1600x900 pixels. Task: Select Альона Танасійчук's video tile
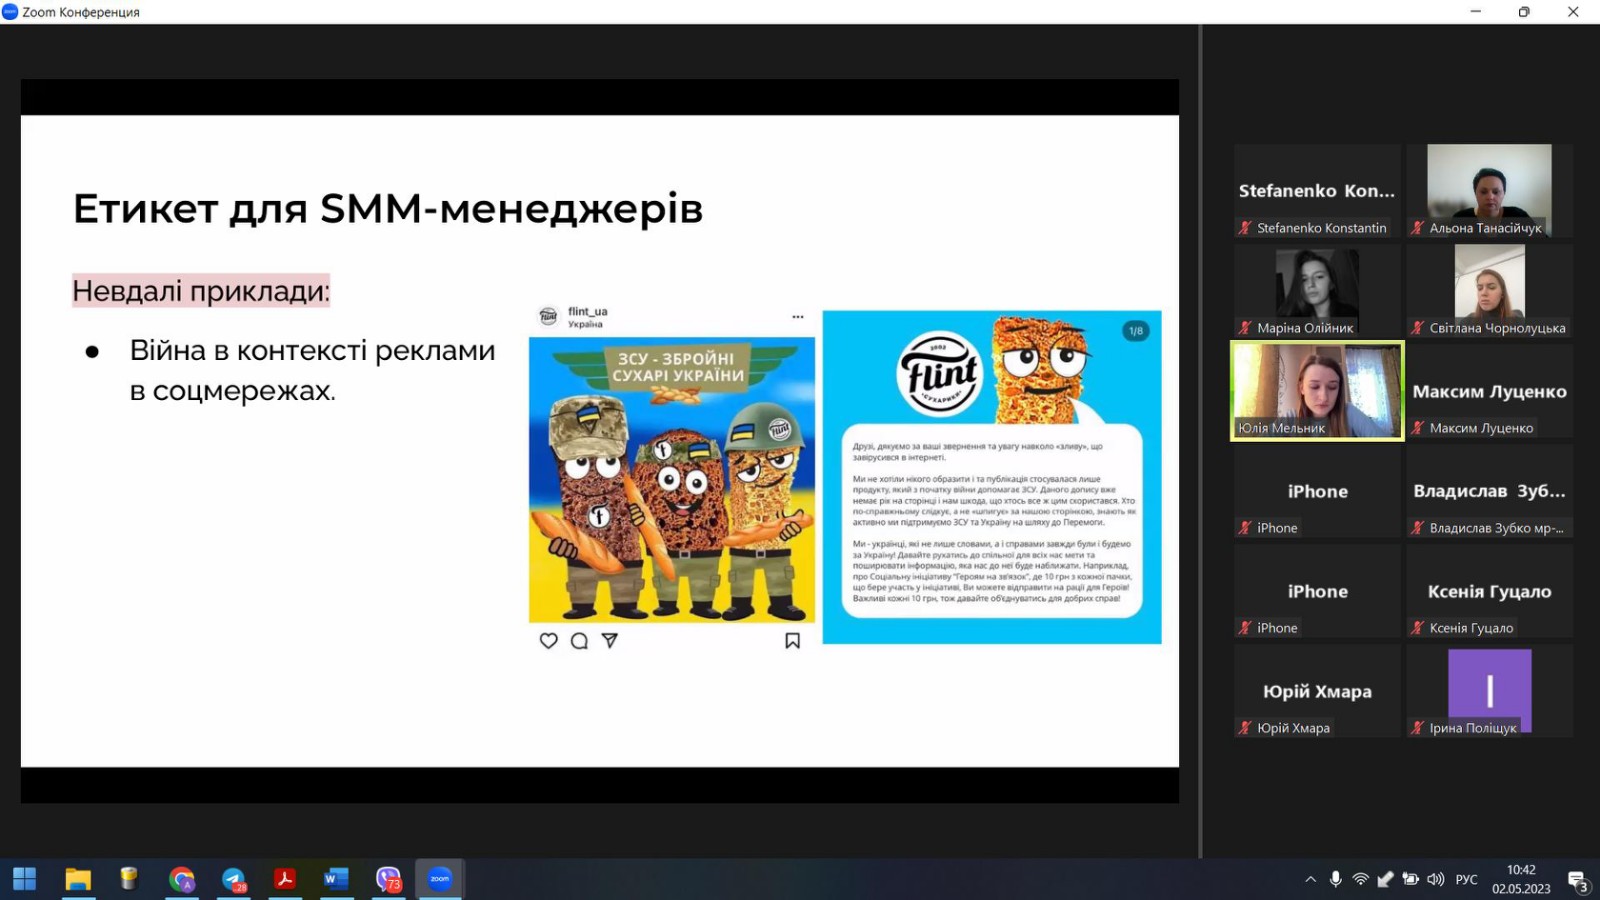(x=1489, y=190)
